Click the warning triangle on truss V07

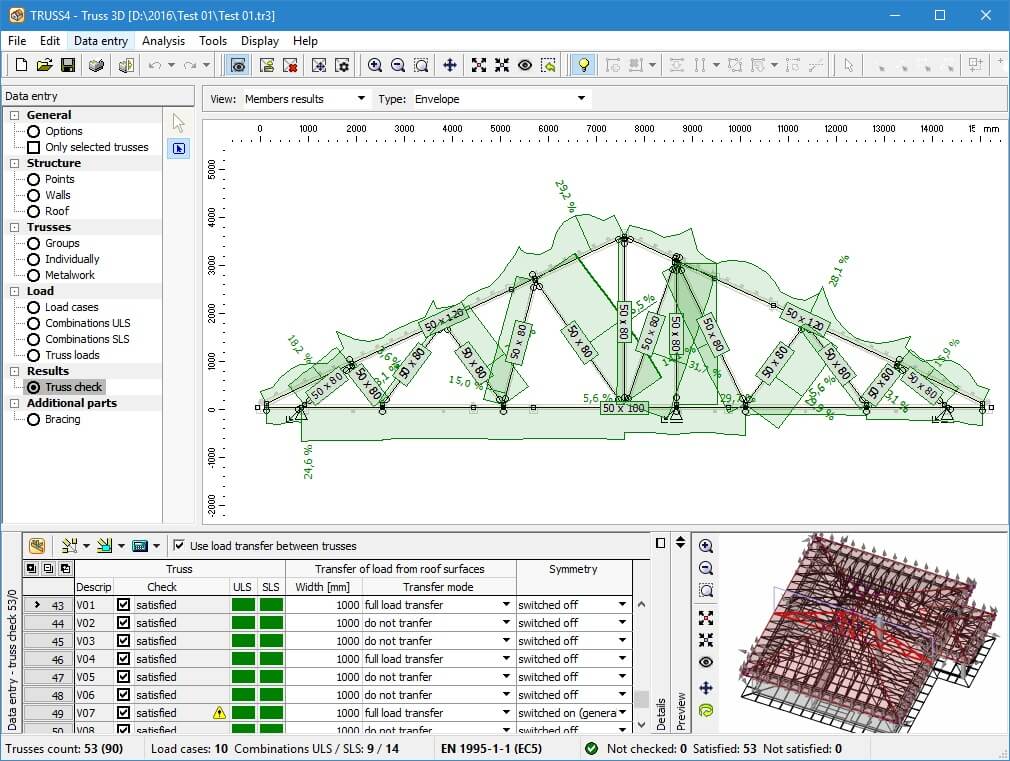(218, 713)
